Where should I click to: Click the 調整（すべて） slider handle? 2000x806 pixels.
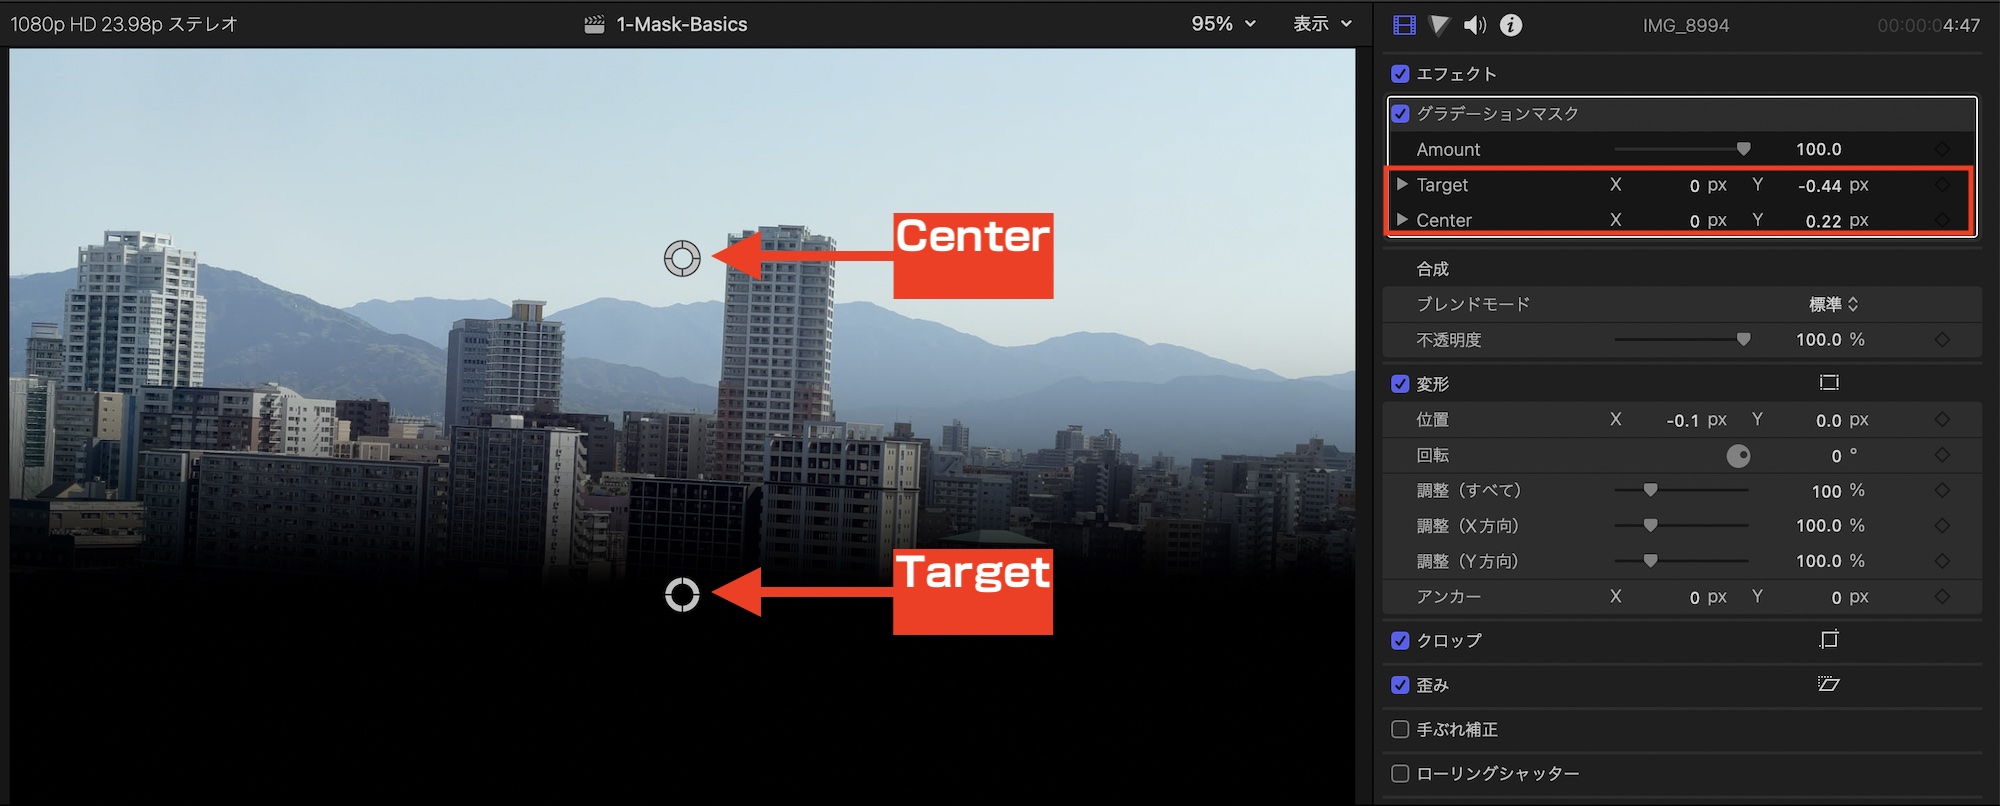coord(1650,491)
